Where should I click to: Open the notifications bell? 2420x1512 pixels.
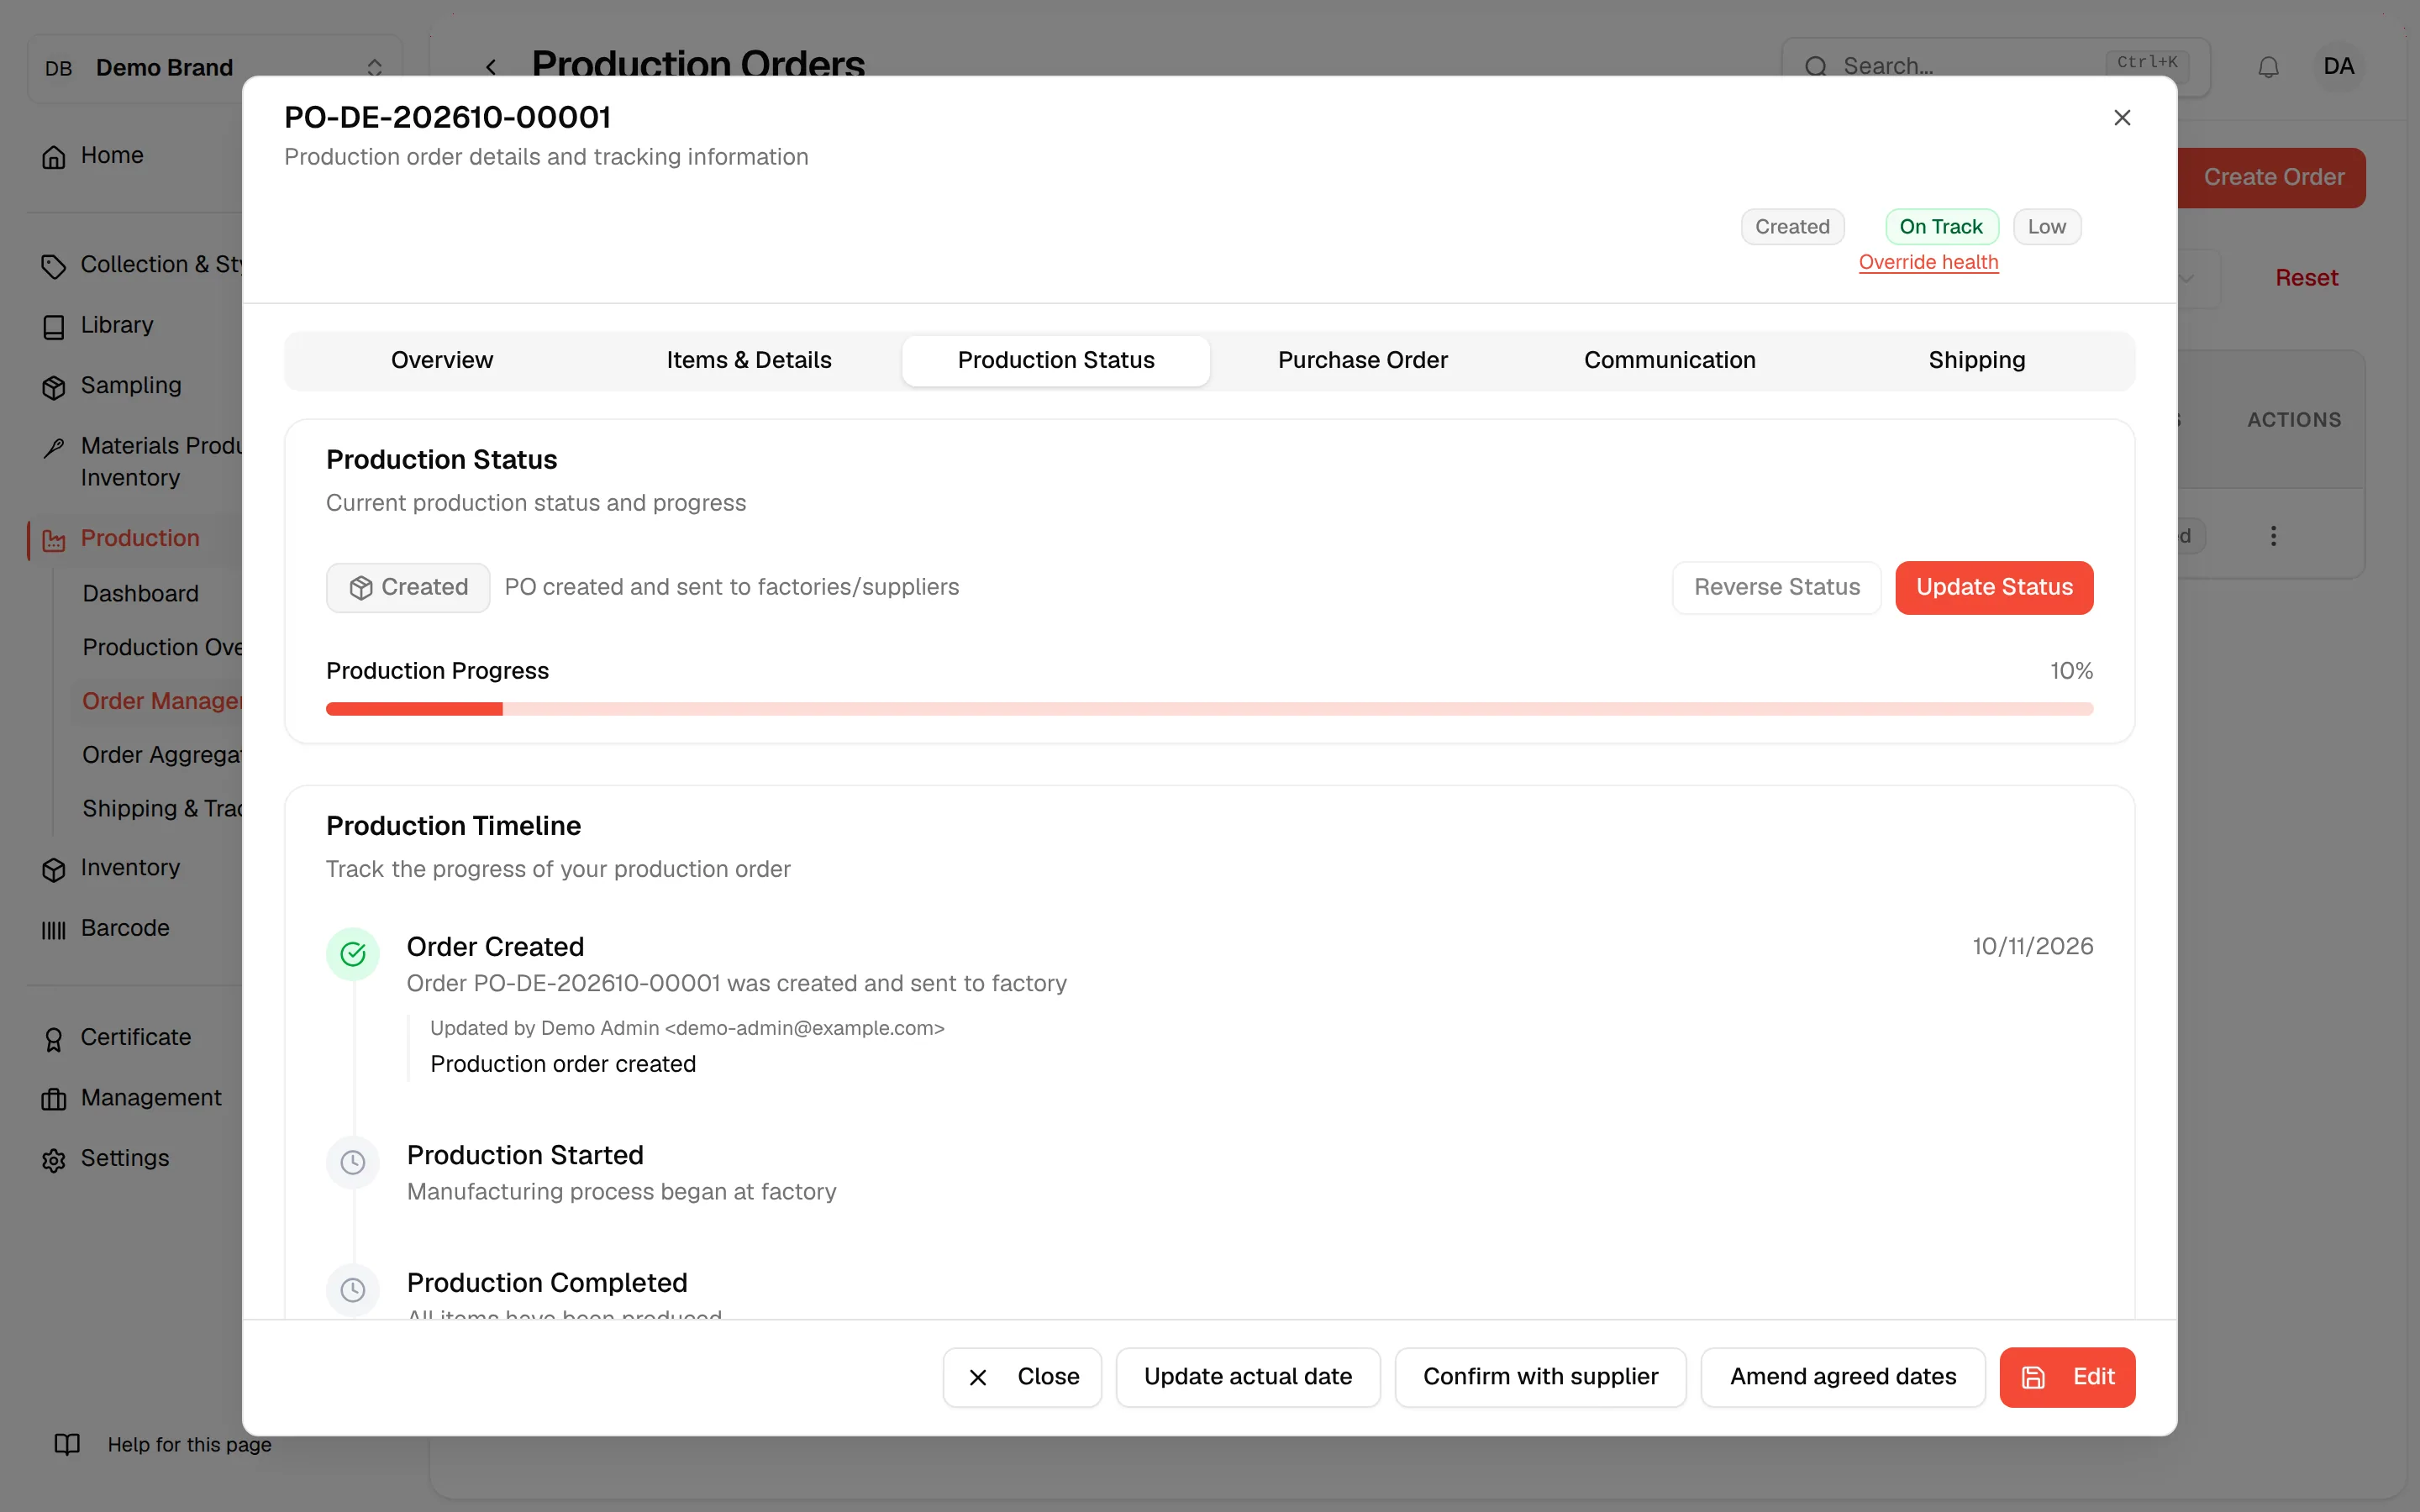tap(2268, 67)
